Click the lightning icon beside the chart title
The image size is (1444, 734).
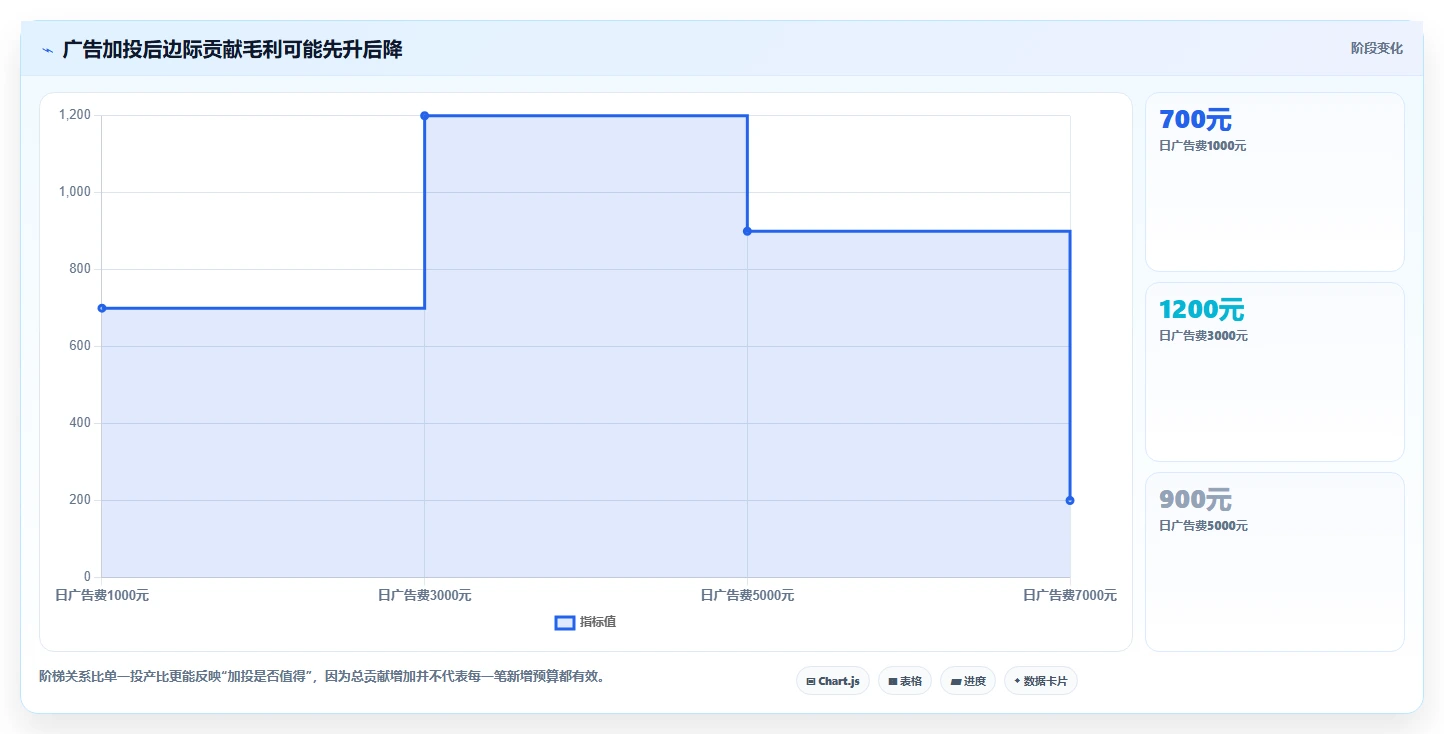point(47,50)
